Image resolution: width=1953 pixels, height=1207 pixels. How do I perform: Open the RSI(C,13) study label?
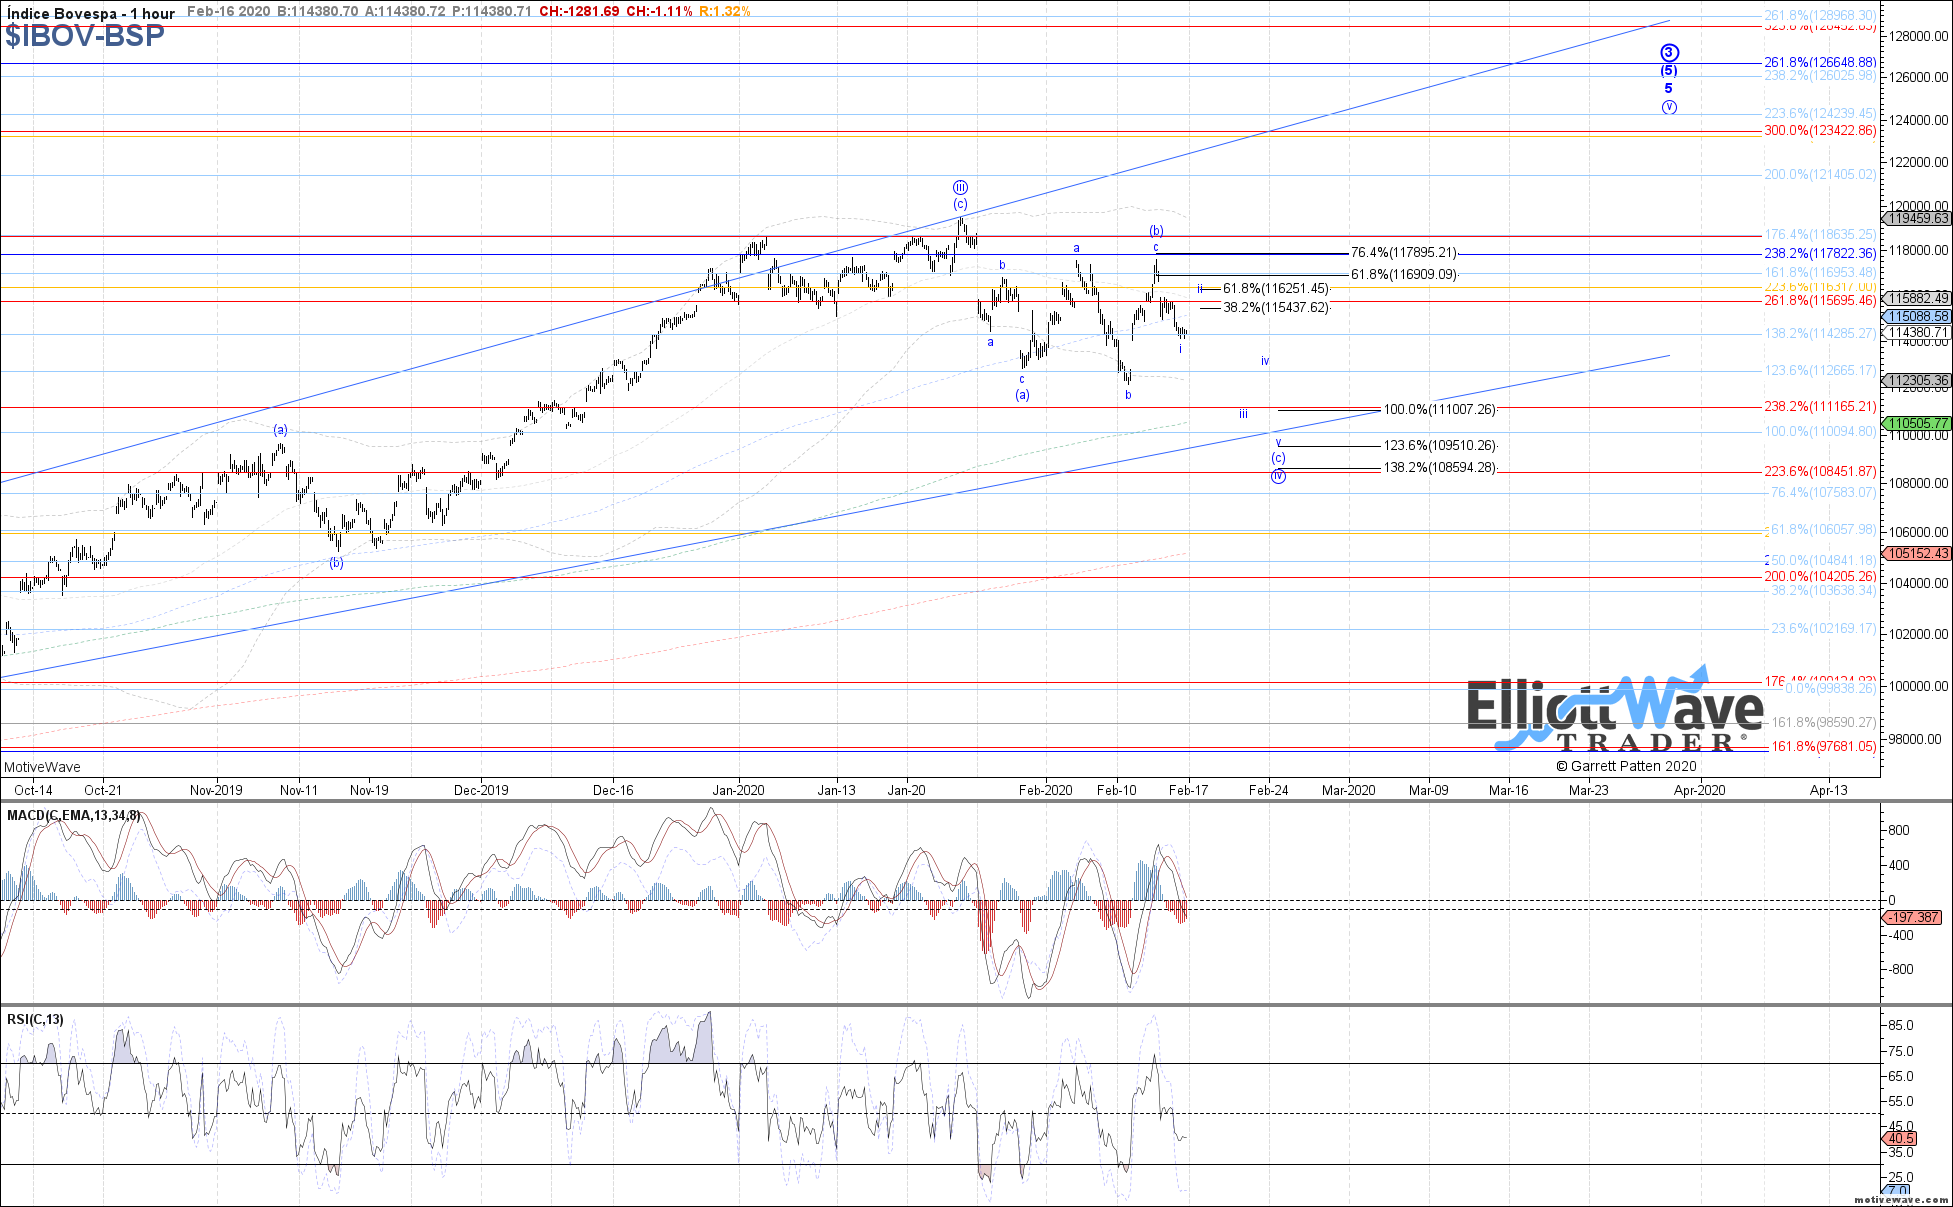pyautogui.click(x=35, y=1020)
